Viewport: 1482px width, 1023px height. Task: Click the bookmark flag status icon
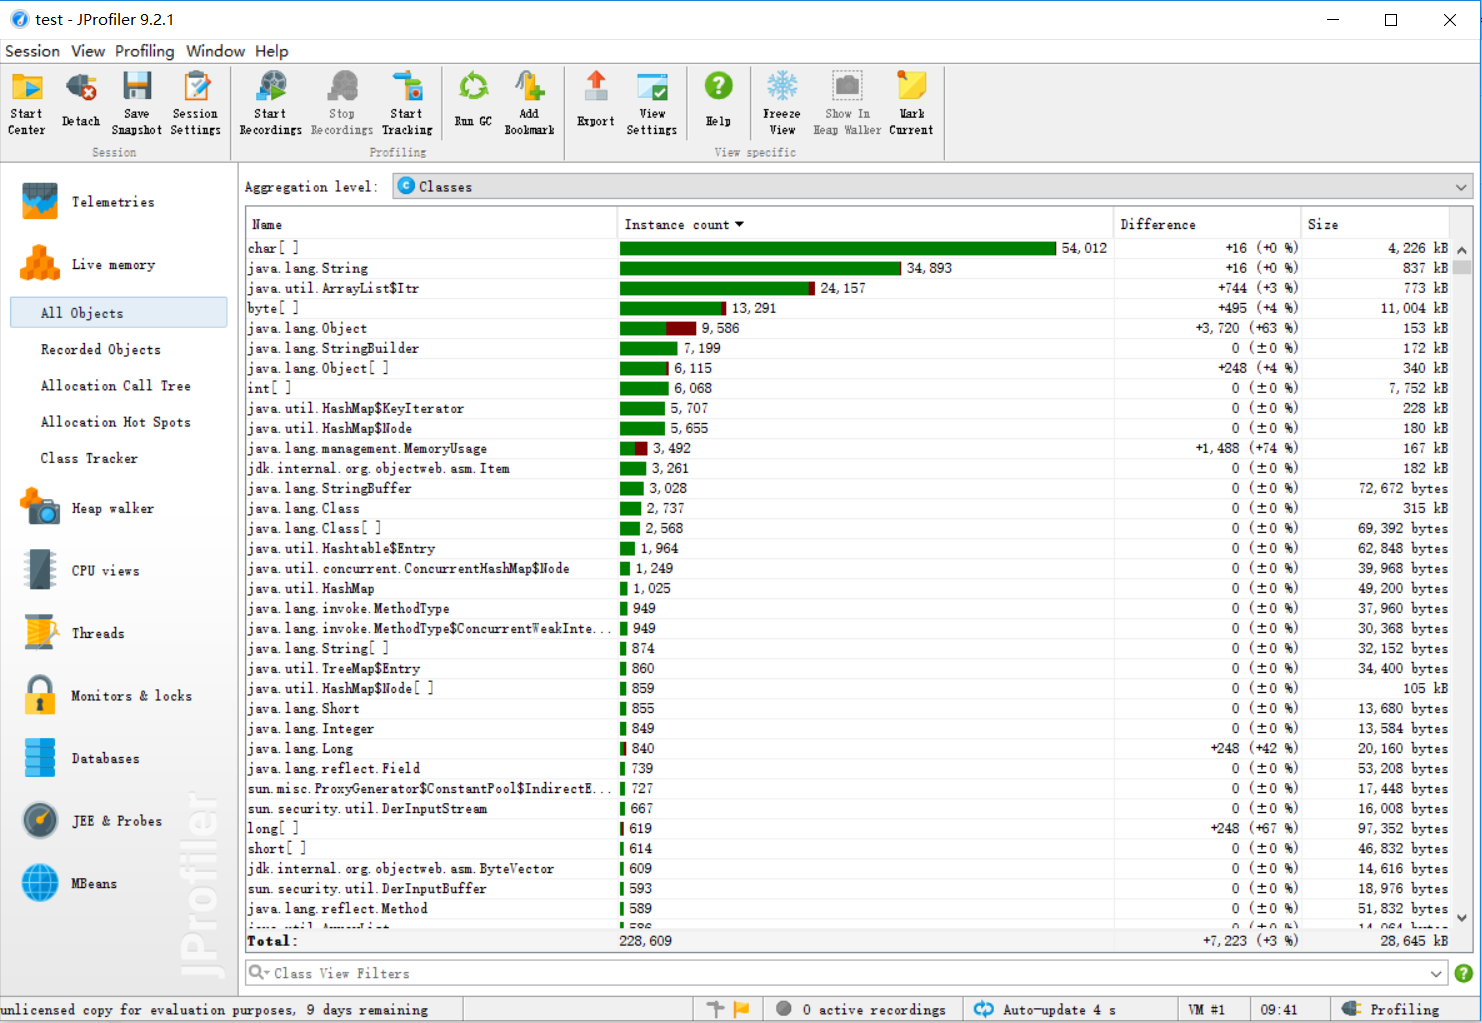point(741,1009)
